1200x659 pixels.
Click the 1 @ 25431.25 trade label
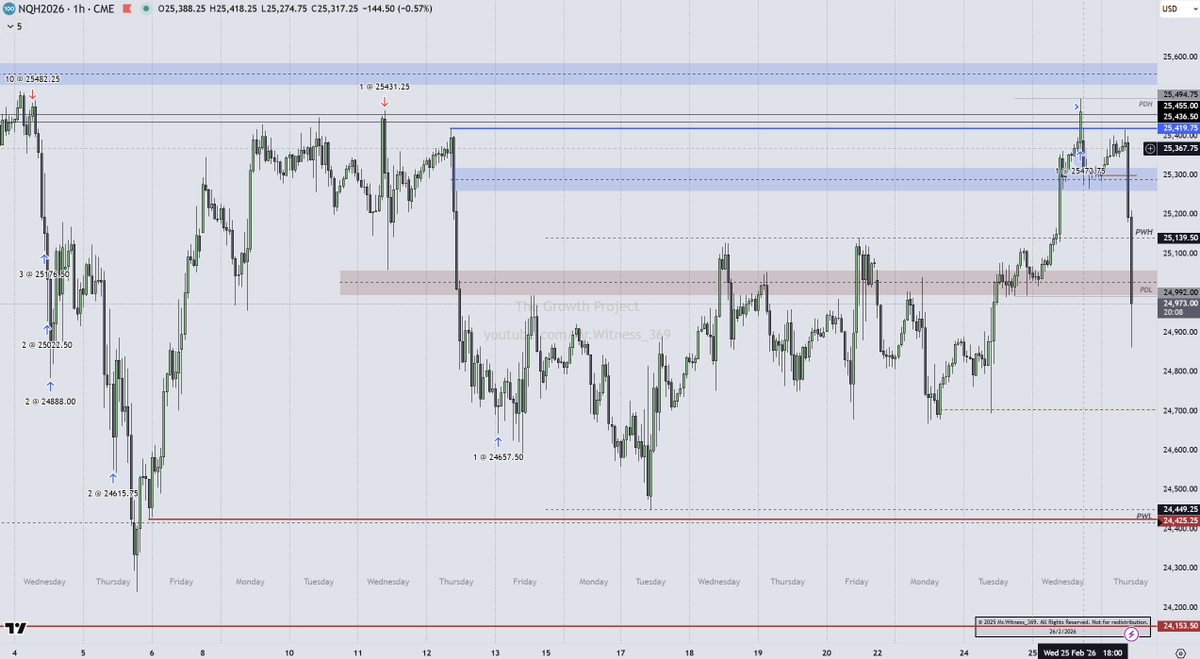coord(384,87)
